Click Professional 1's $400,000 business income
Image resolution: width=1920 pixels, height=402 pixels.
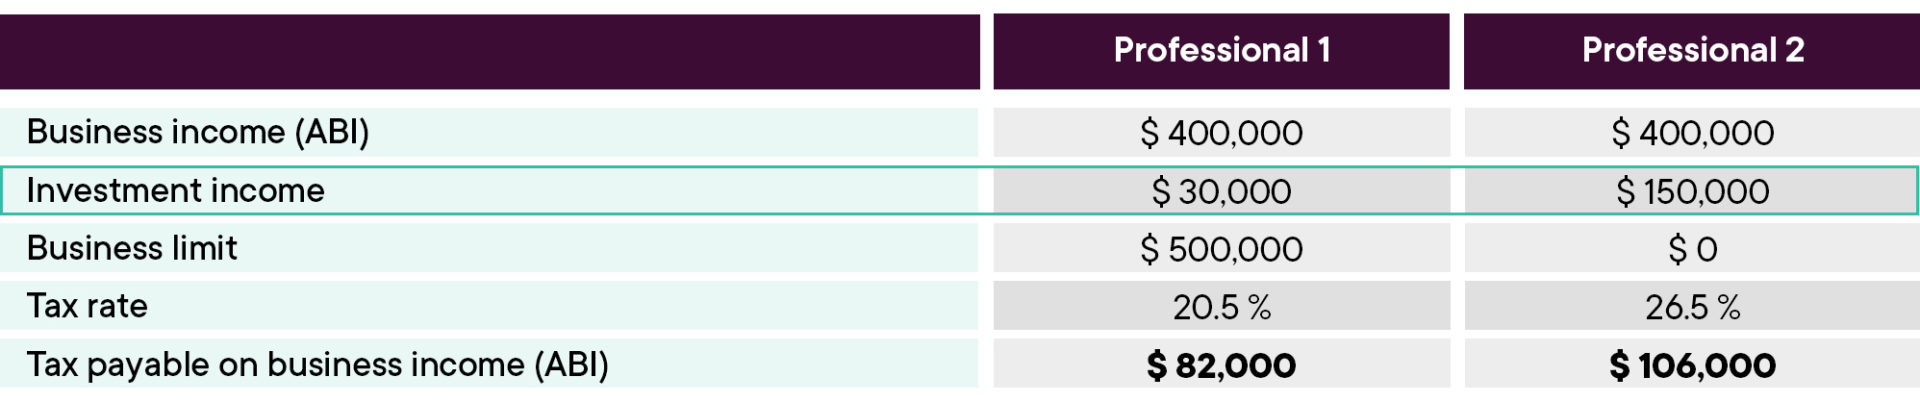tap(1221, 132)
